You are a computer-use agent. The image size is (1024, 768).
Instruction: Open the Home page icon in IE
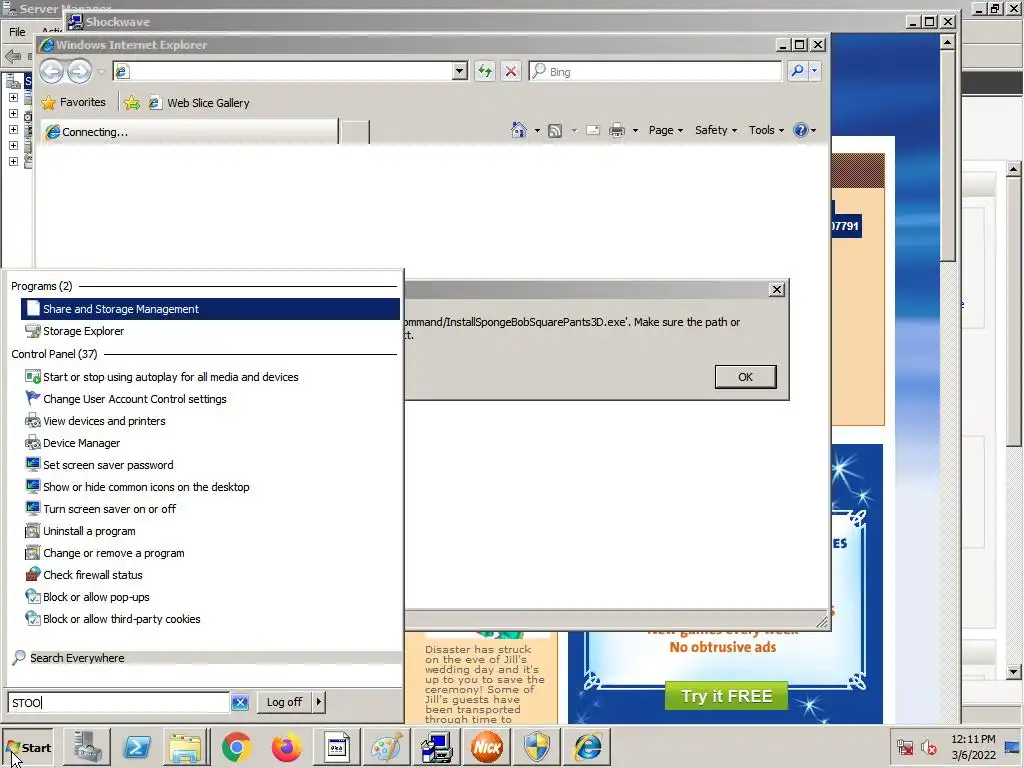[519, 130]
